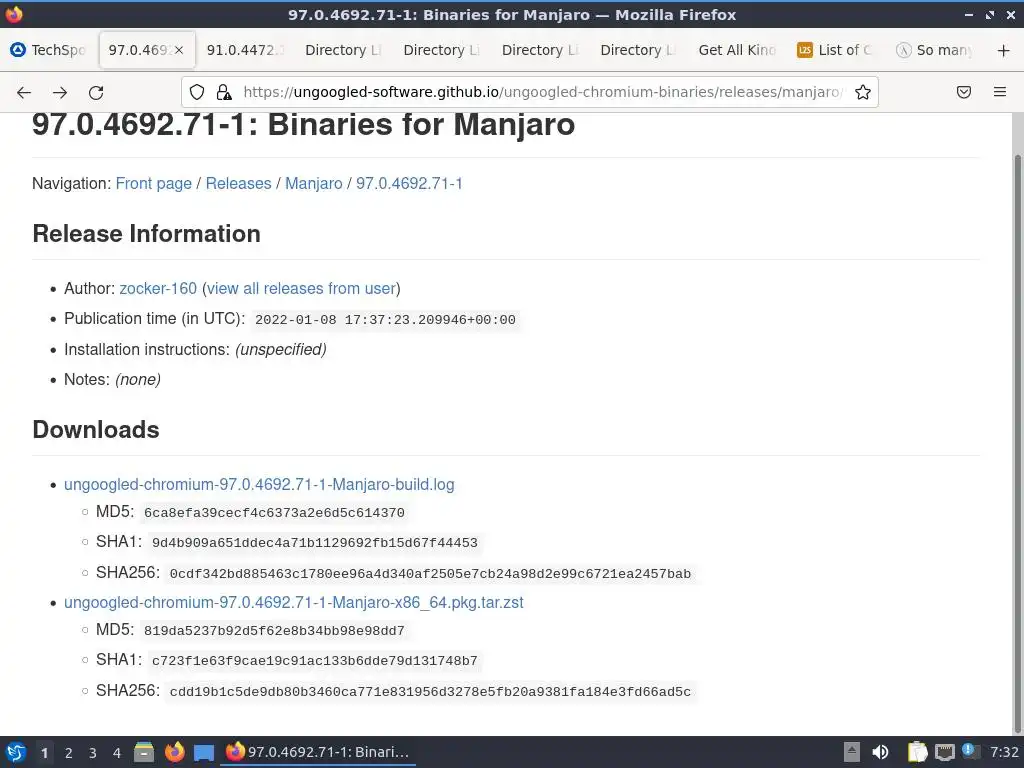Open the Save to Pocket icon
1024x768 pixels.
(964, 92)
